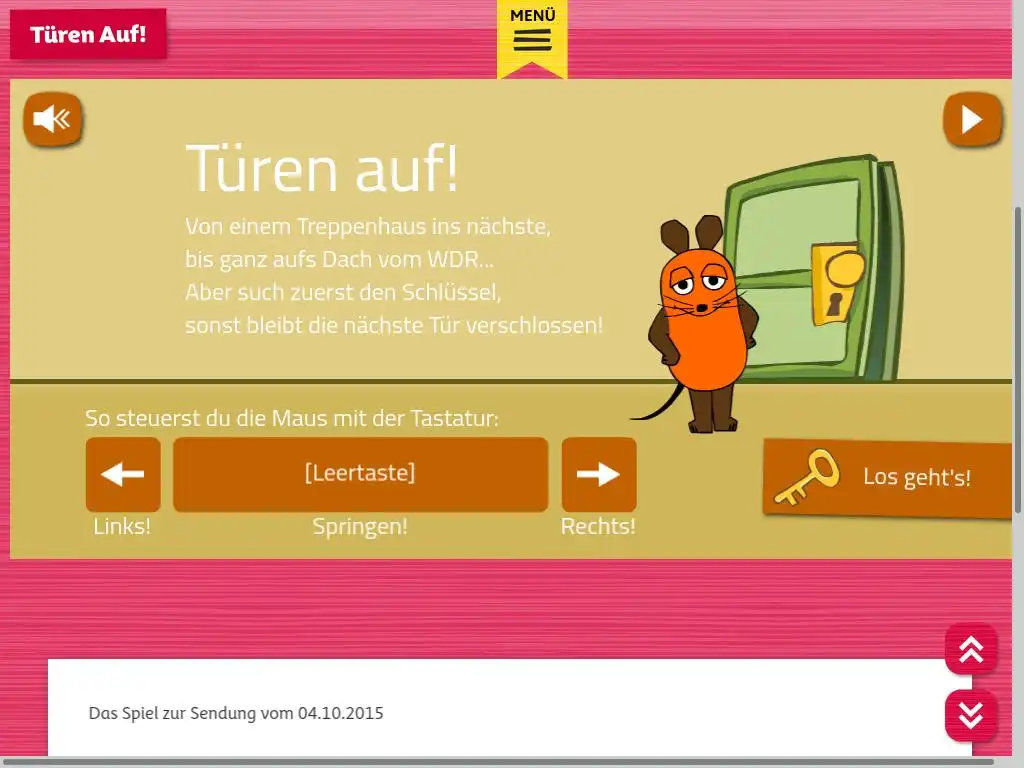1024x768 pixels.
Task: Click the line 'Aber such zuerst den Schlüssel,'
Action: click(x=343, y=292)
